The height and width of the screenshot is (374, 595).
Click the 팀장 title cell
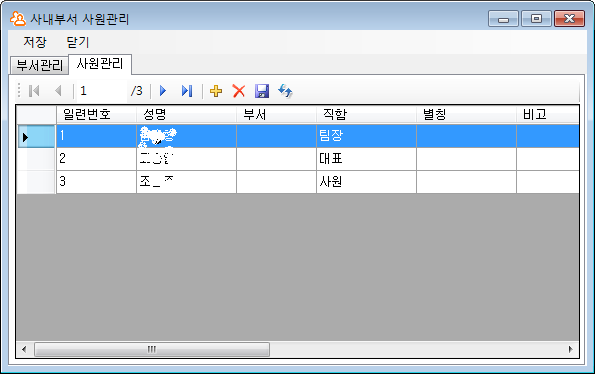[x=366, y=136]
